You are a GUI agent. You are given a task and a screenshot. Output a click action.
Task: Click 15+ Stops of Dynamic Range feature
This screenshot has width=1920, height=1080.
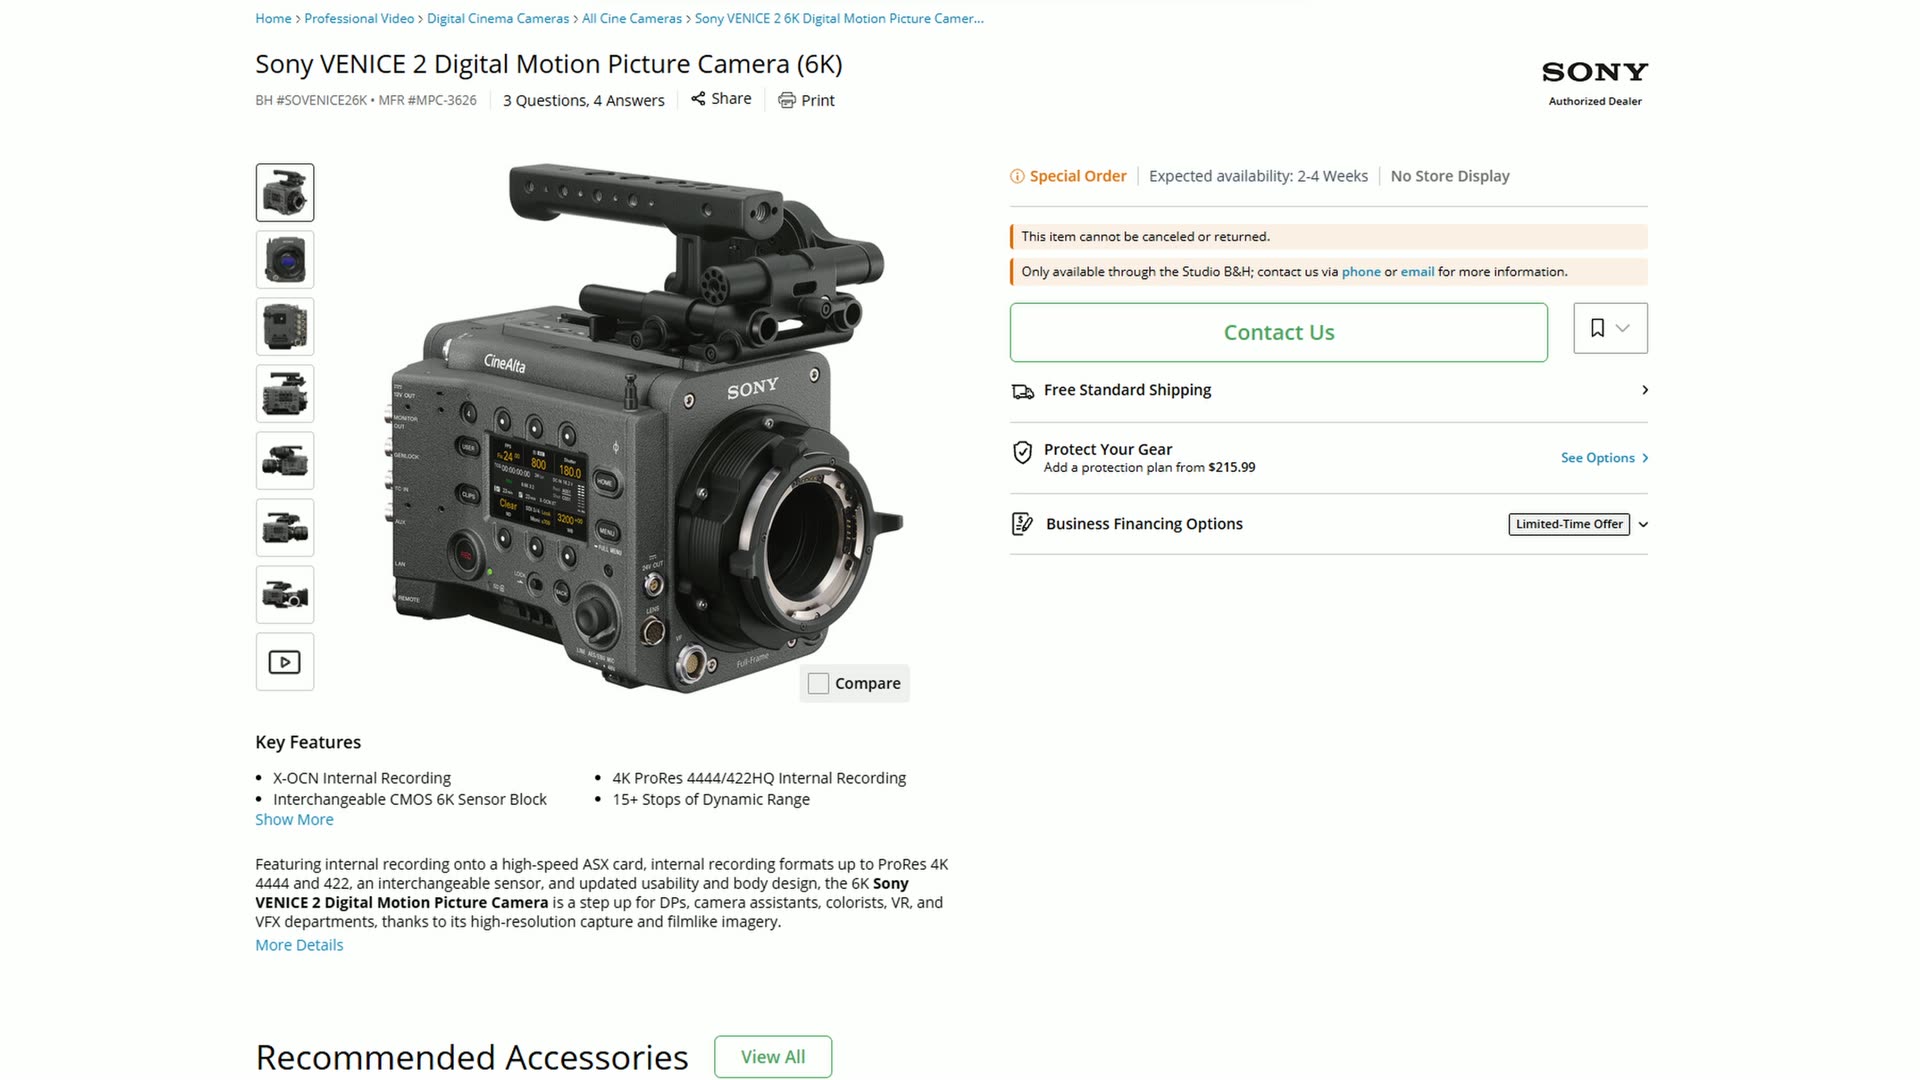coord(711,800)
